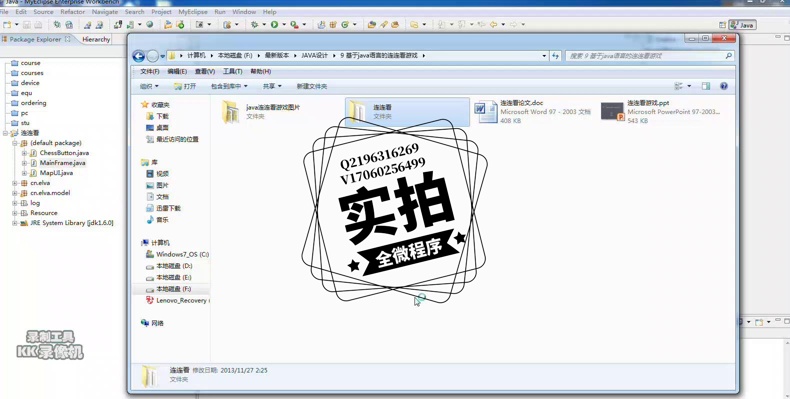Click the 新建文件夹 button
The width and height of the screenshot is (790, 399).
coord(312,86)
